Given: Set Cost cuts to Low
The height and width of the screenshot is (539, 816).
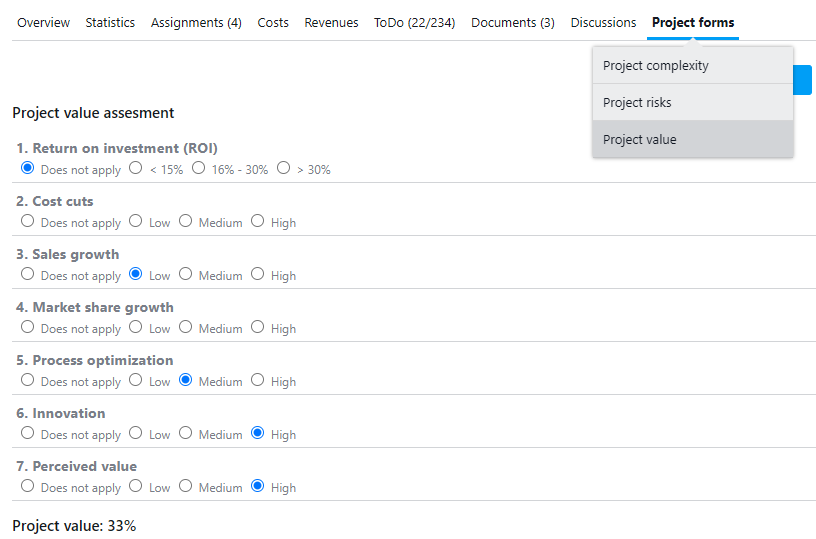Looking at the screenshot, I should point(136,221).
